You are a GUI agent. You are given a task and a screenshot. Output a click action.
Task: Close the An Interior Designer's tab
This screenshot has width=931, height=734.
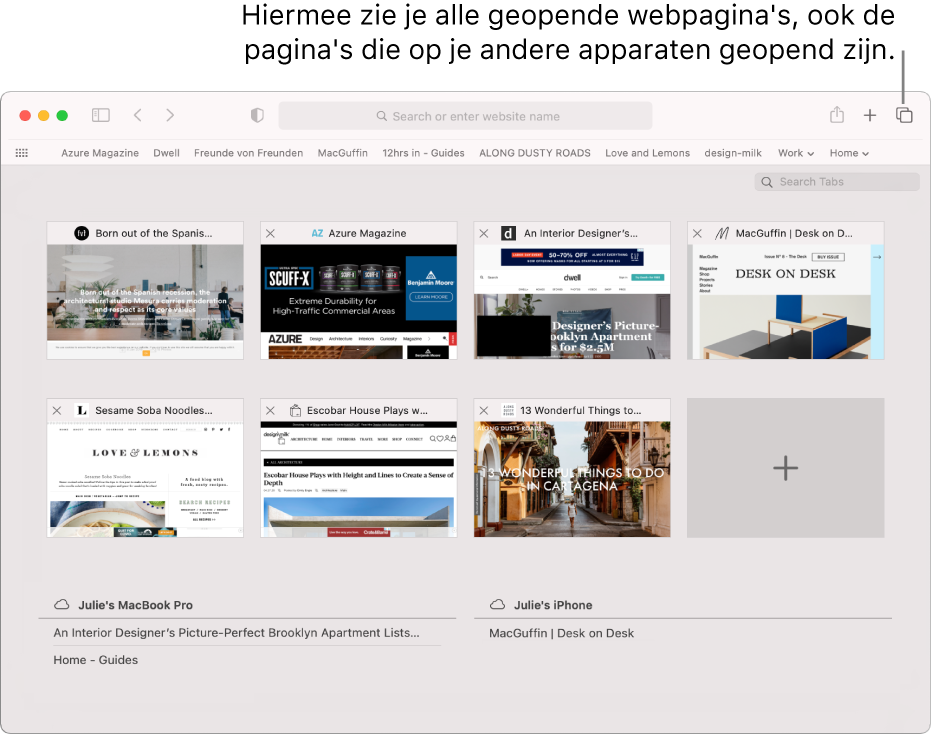pos(484,233)
